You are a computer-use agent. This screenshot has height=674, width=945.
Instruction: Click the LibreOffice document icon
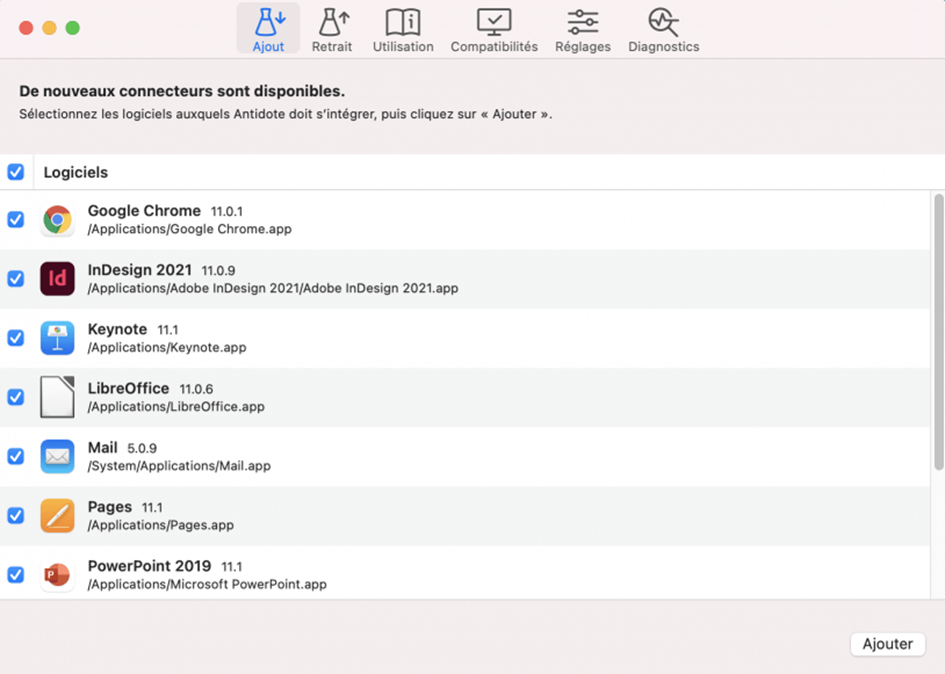point(57,397)
